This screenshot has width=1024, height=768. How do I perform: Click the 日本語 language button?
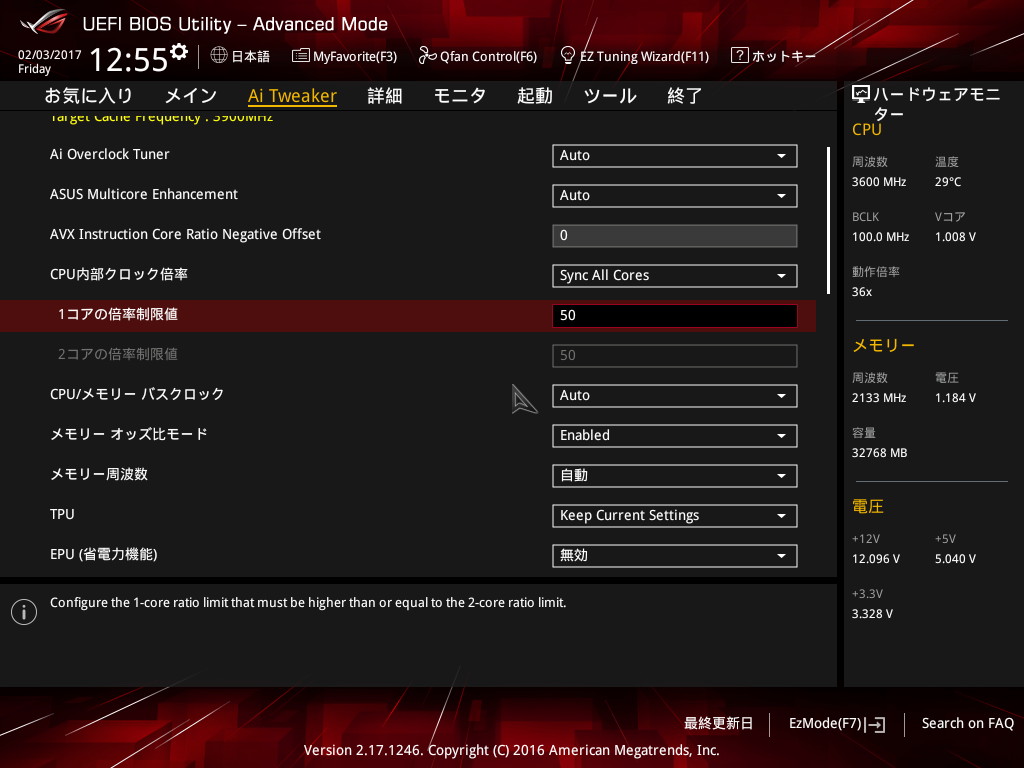pyautogui.click(x=240, y=56)
